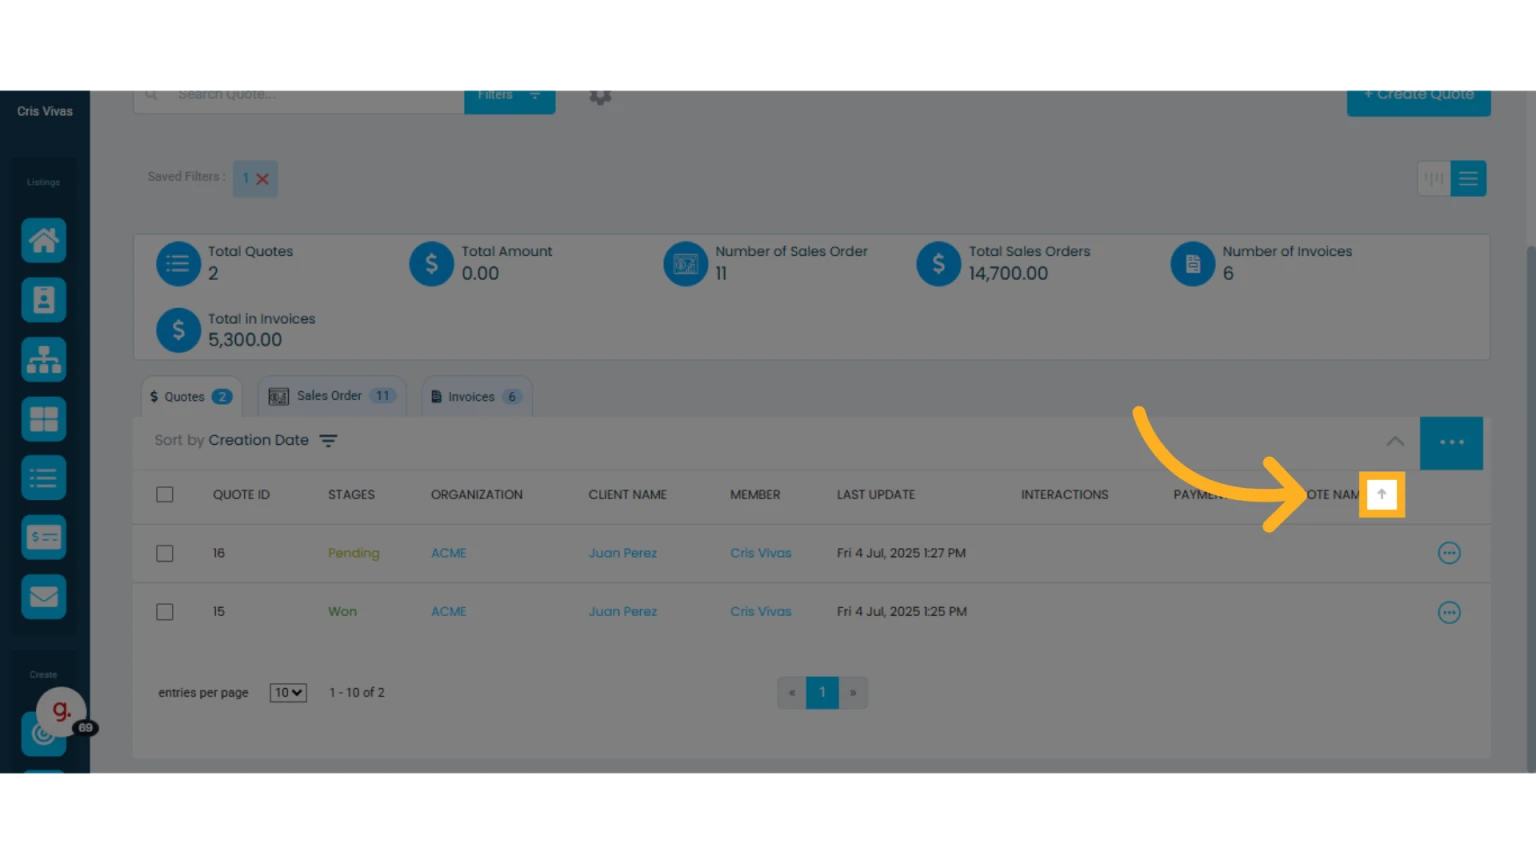Click the Cris Vivas name in sidebar

pos(45,111)
